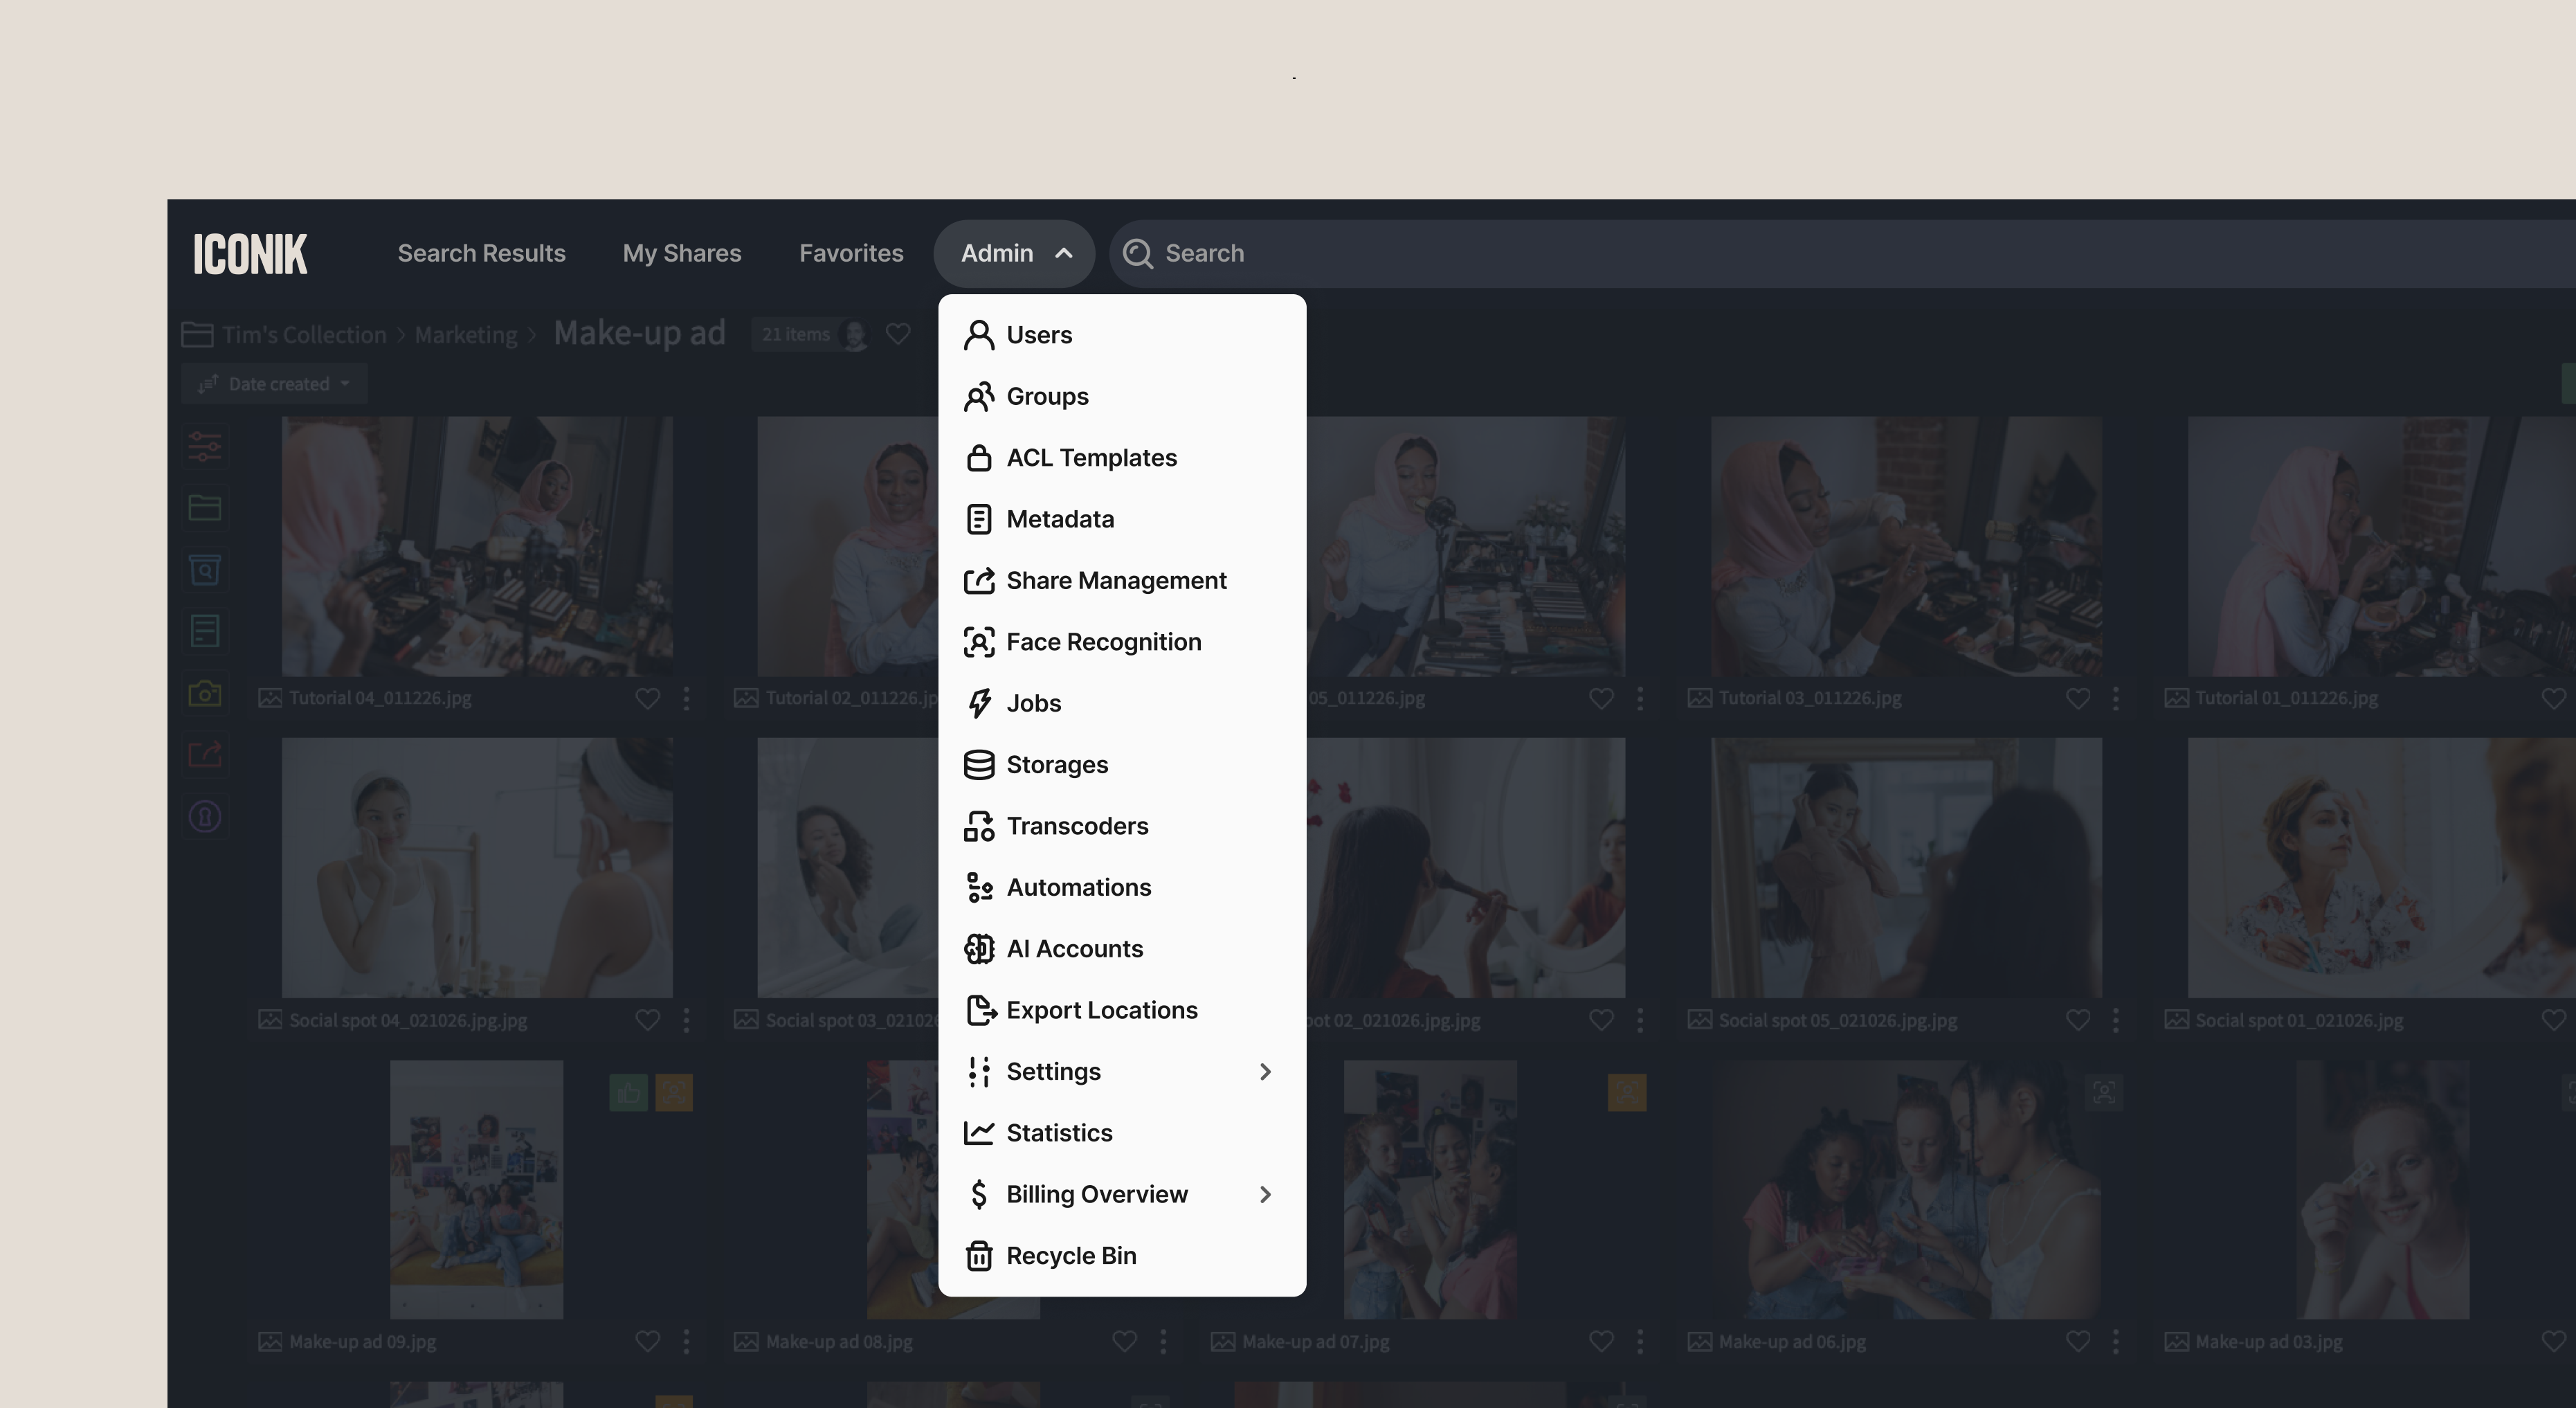Screen dimensions: 2576x1408
Task: Toggle favorite heart on Make-up ad collection
Action: [898, 334]
